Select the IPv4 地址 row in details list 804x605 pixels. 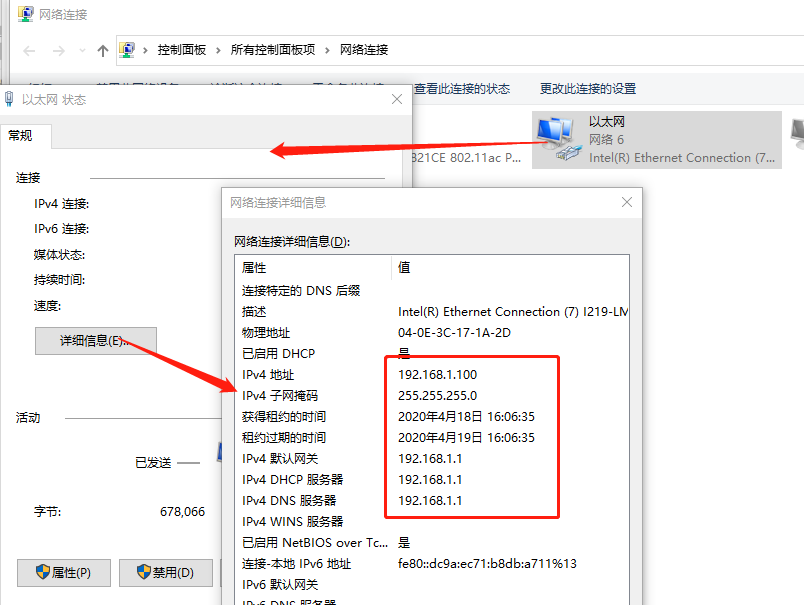click(269, 374)
